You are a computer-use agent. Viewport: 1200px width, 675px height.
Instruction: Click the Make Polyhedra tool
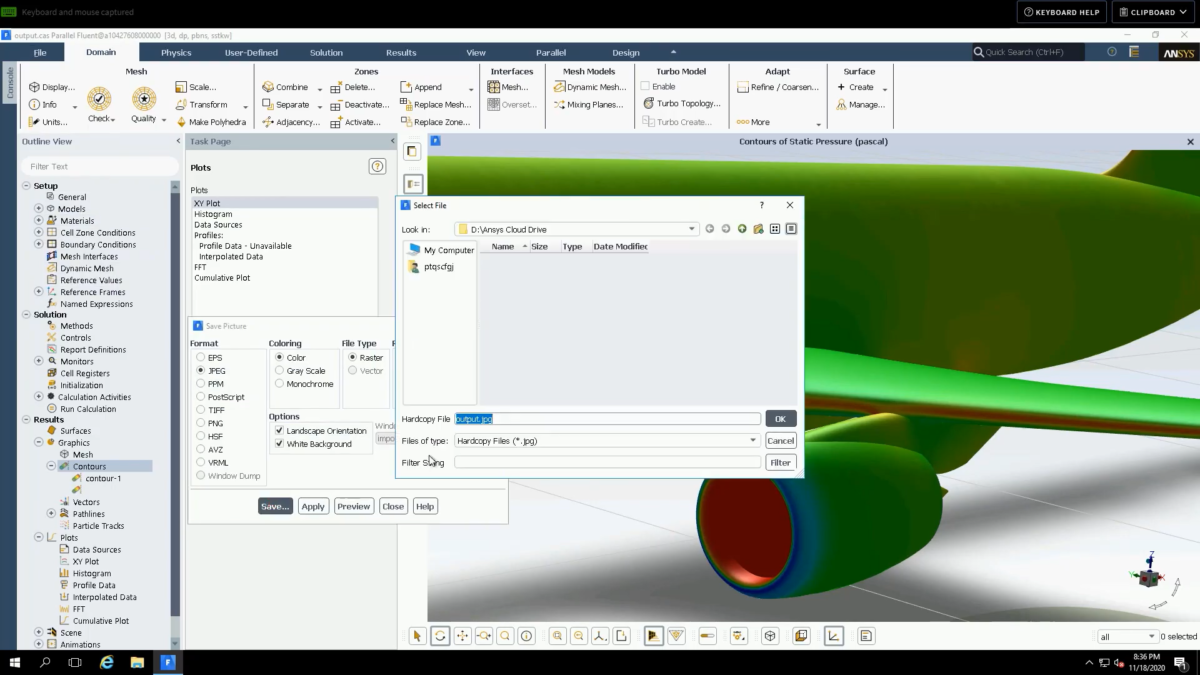point(210,122)
